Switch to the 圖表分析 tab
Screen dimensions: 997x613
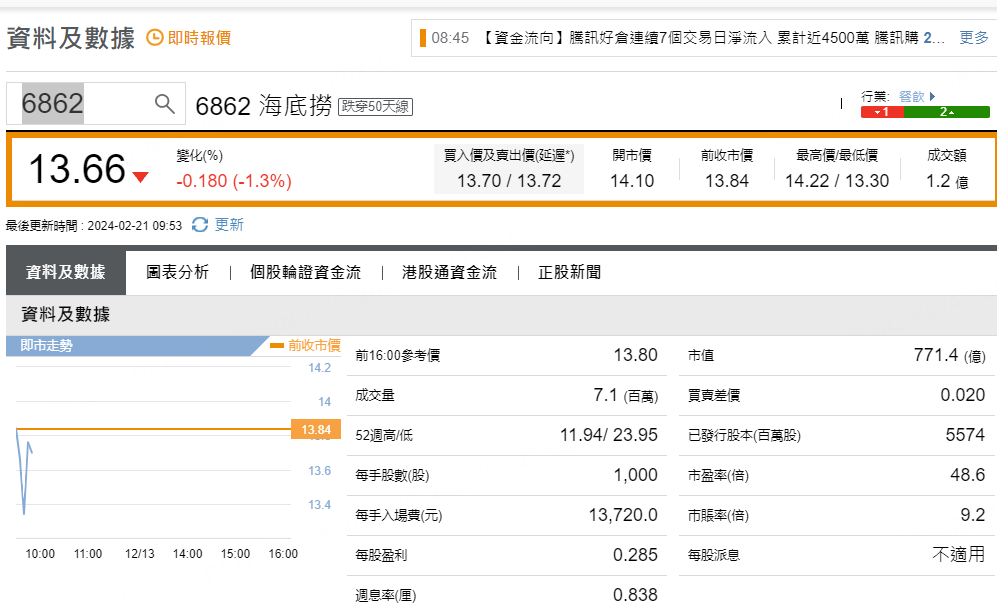tap(177, 272)
